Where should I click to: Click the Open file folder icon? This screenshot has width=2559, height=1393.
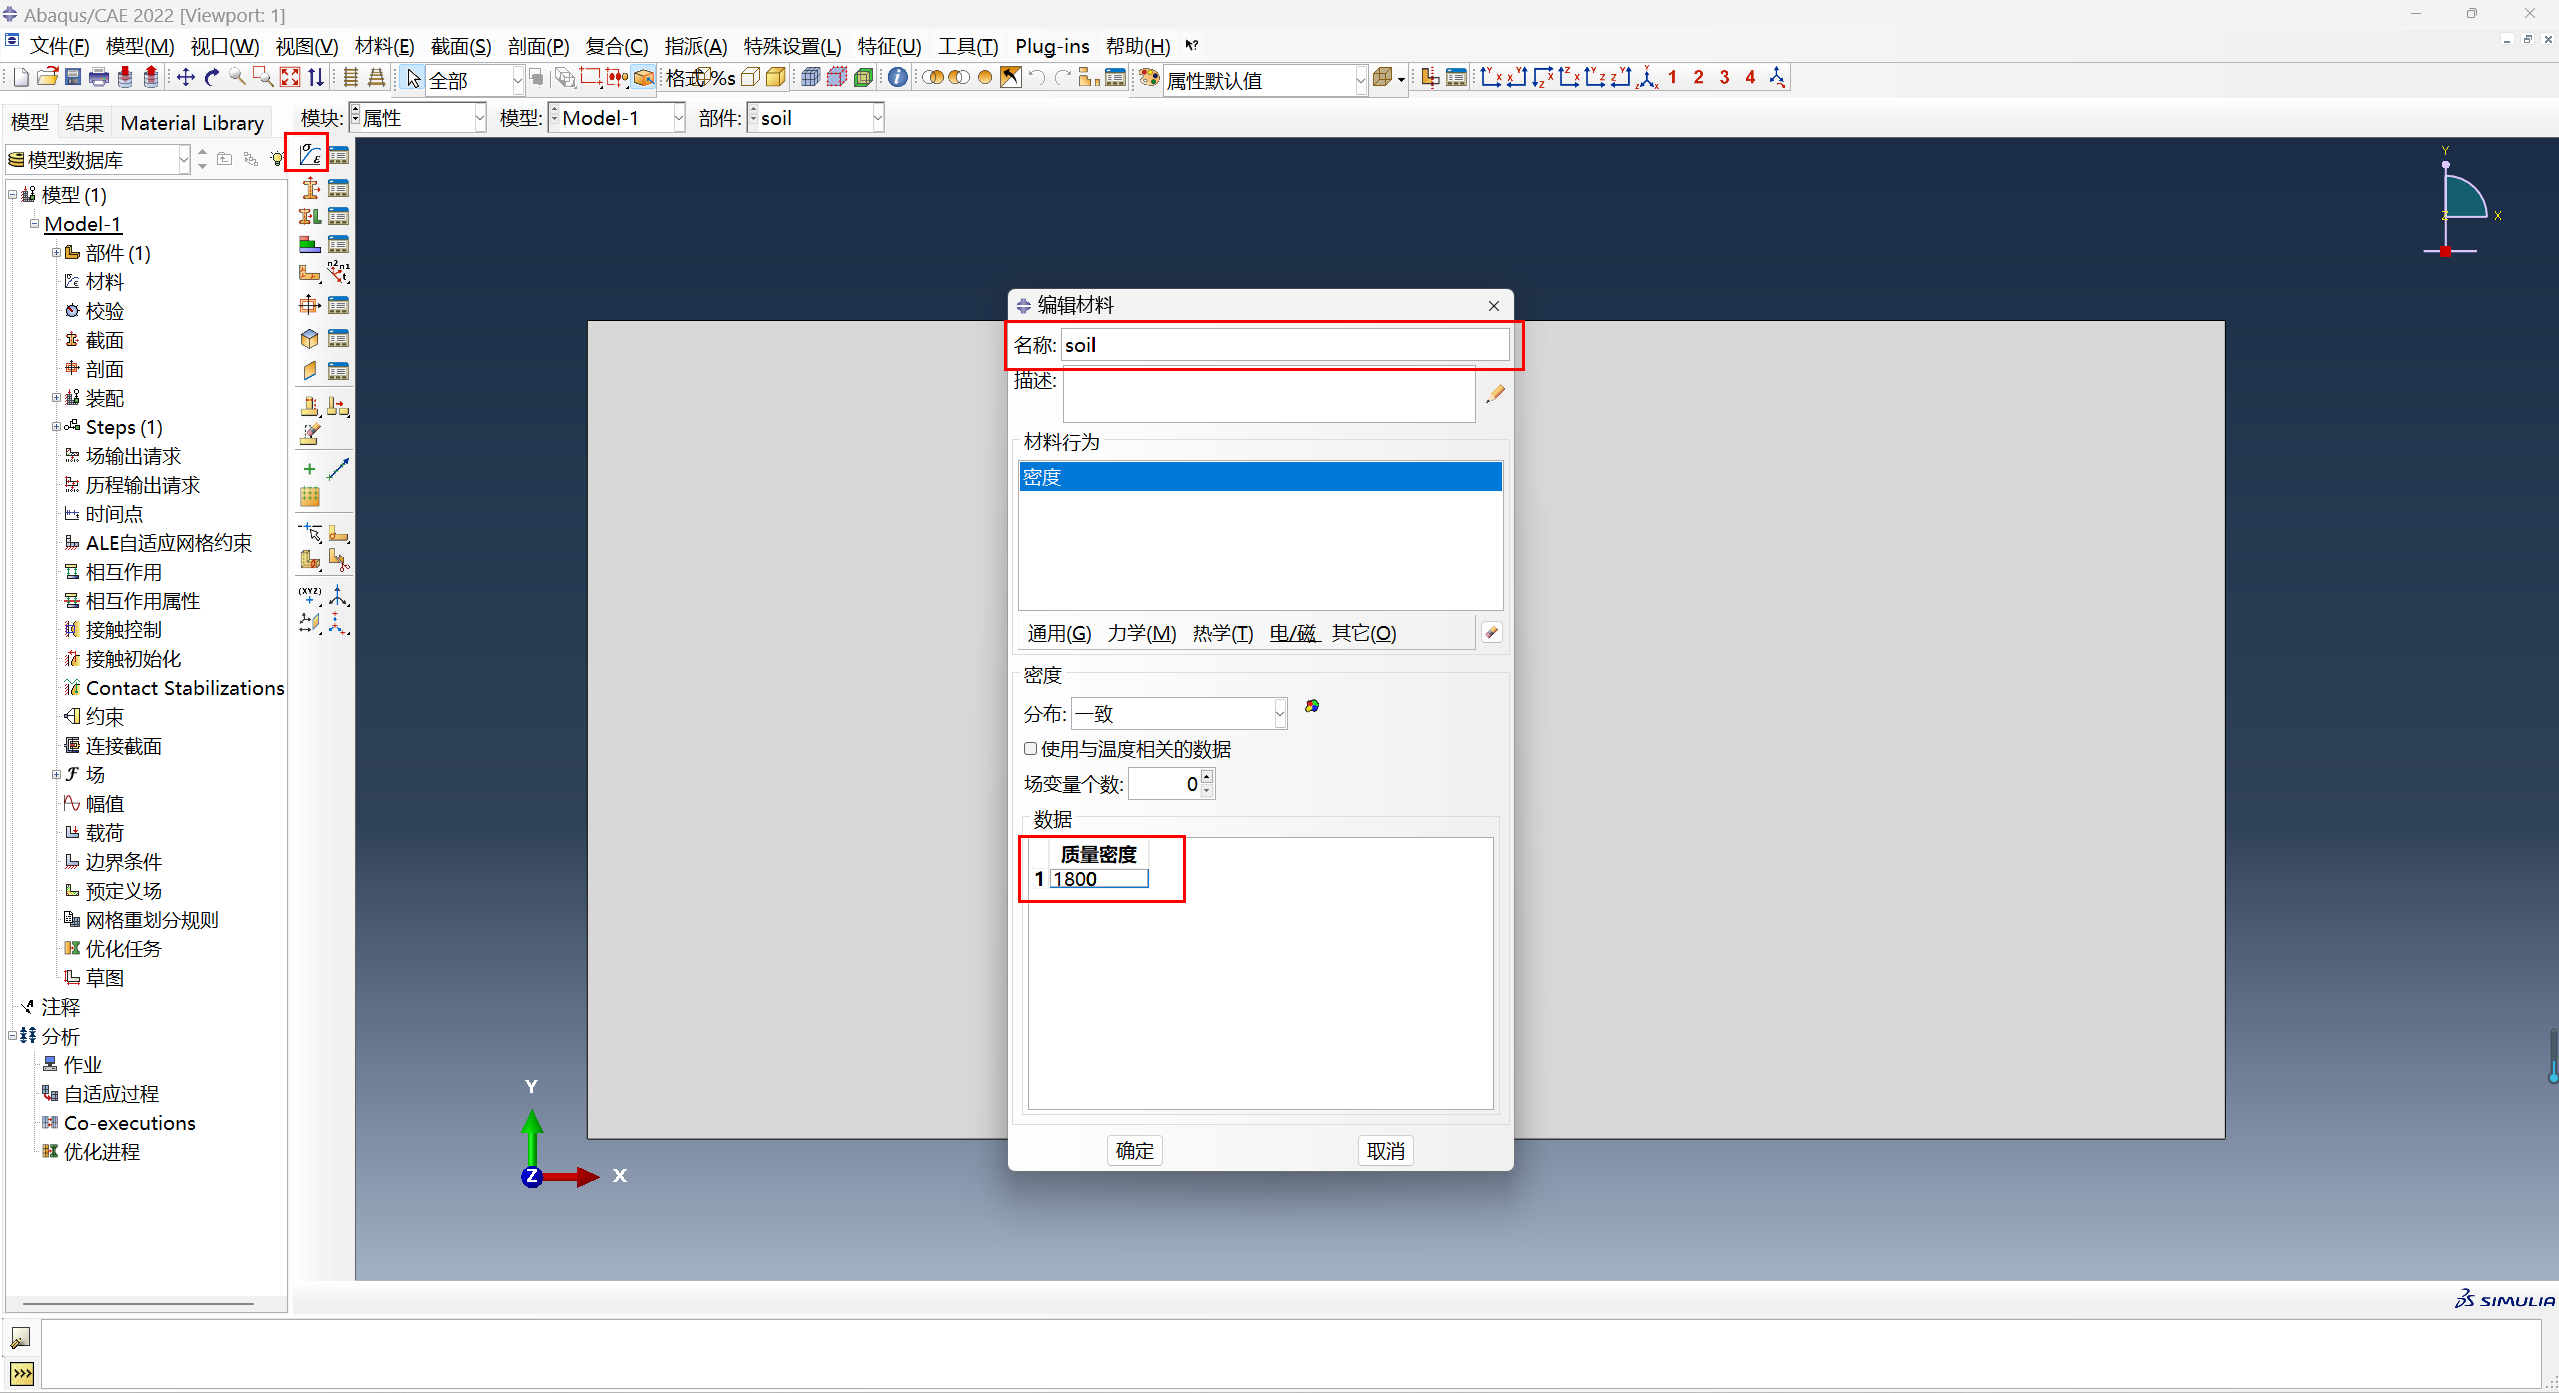[47, 77]
